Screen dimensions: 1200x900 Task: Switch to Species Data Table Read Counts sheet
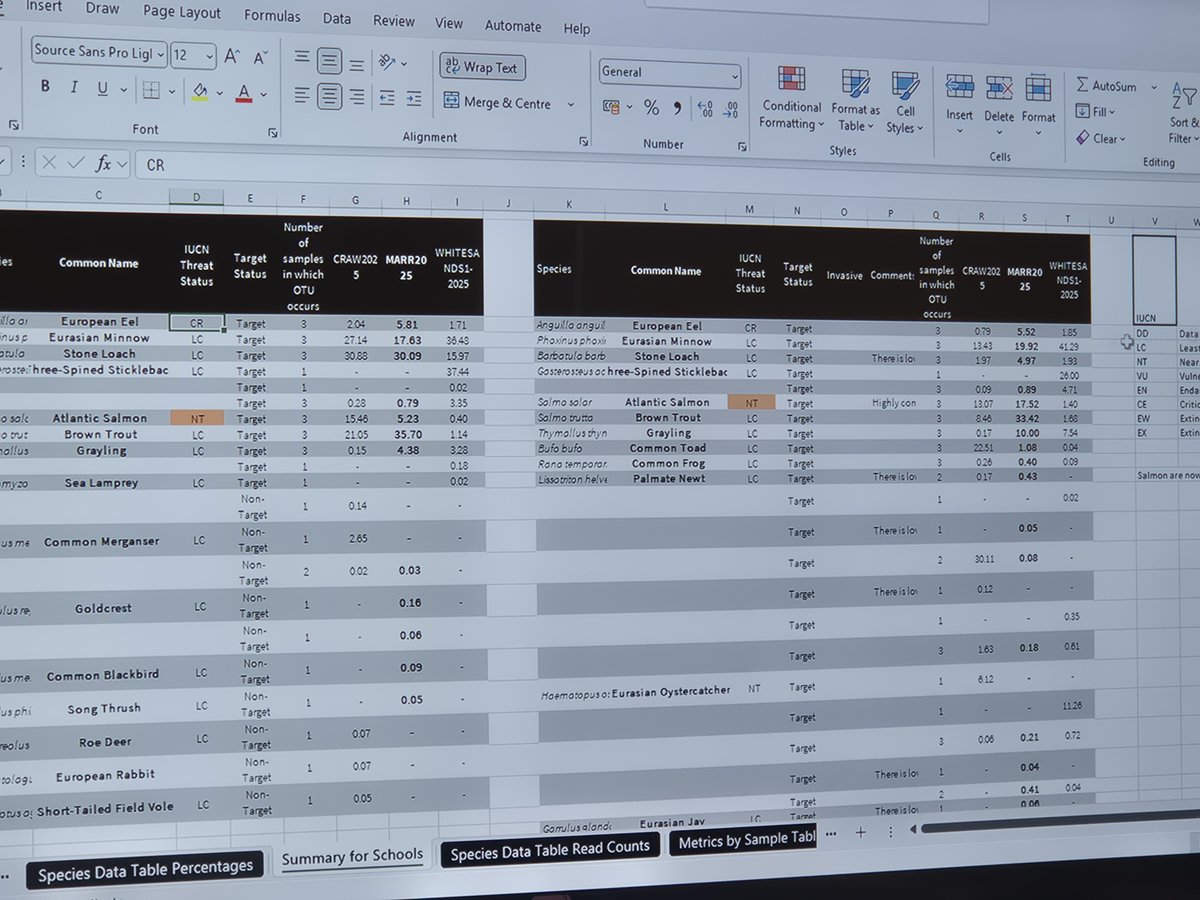(549, 849)
